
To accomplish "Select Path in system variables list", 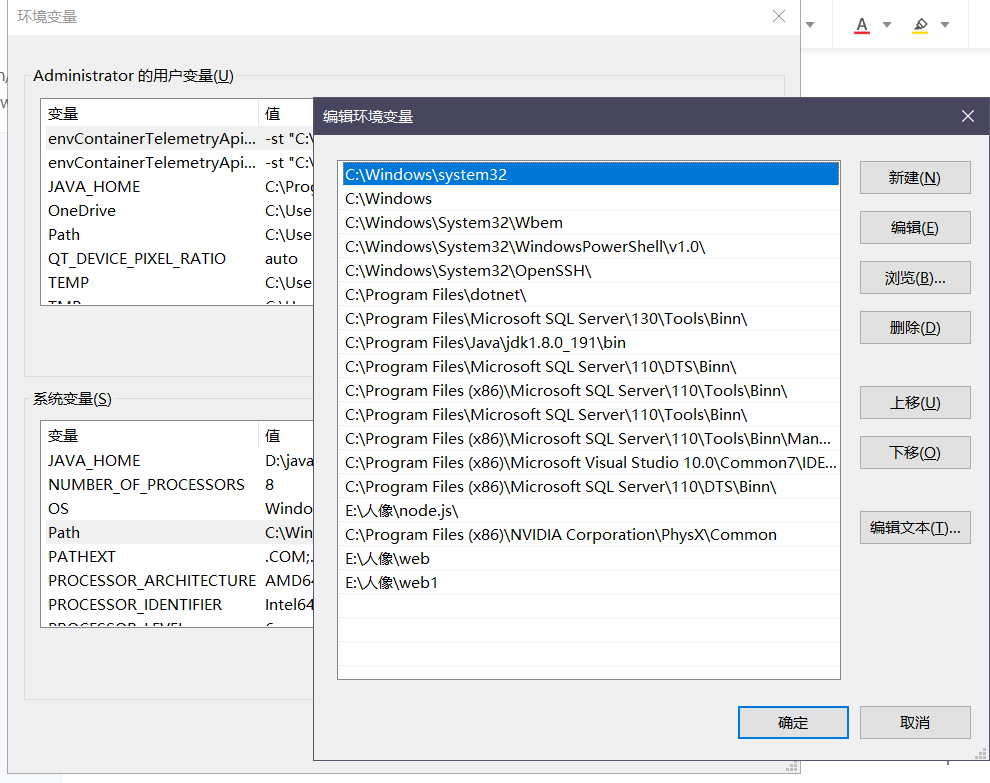I will [177, 532].
